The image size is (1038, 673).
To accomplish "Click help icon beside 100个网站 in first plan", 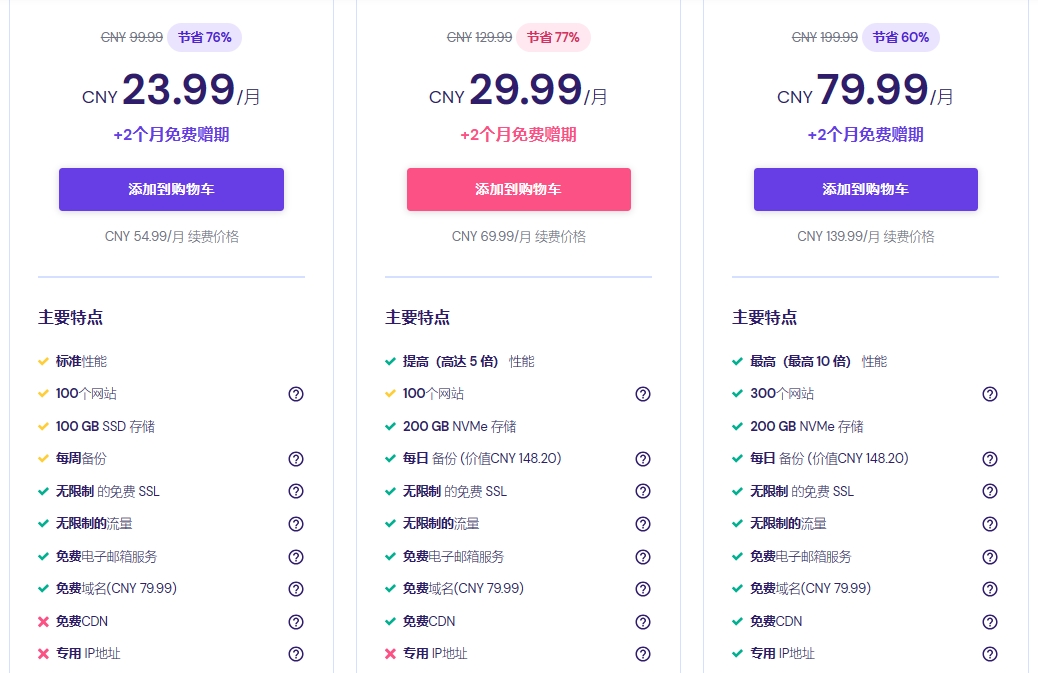I will 296,394.
